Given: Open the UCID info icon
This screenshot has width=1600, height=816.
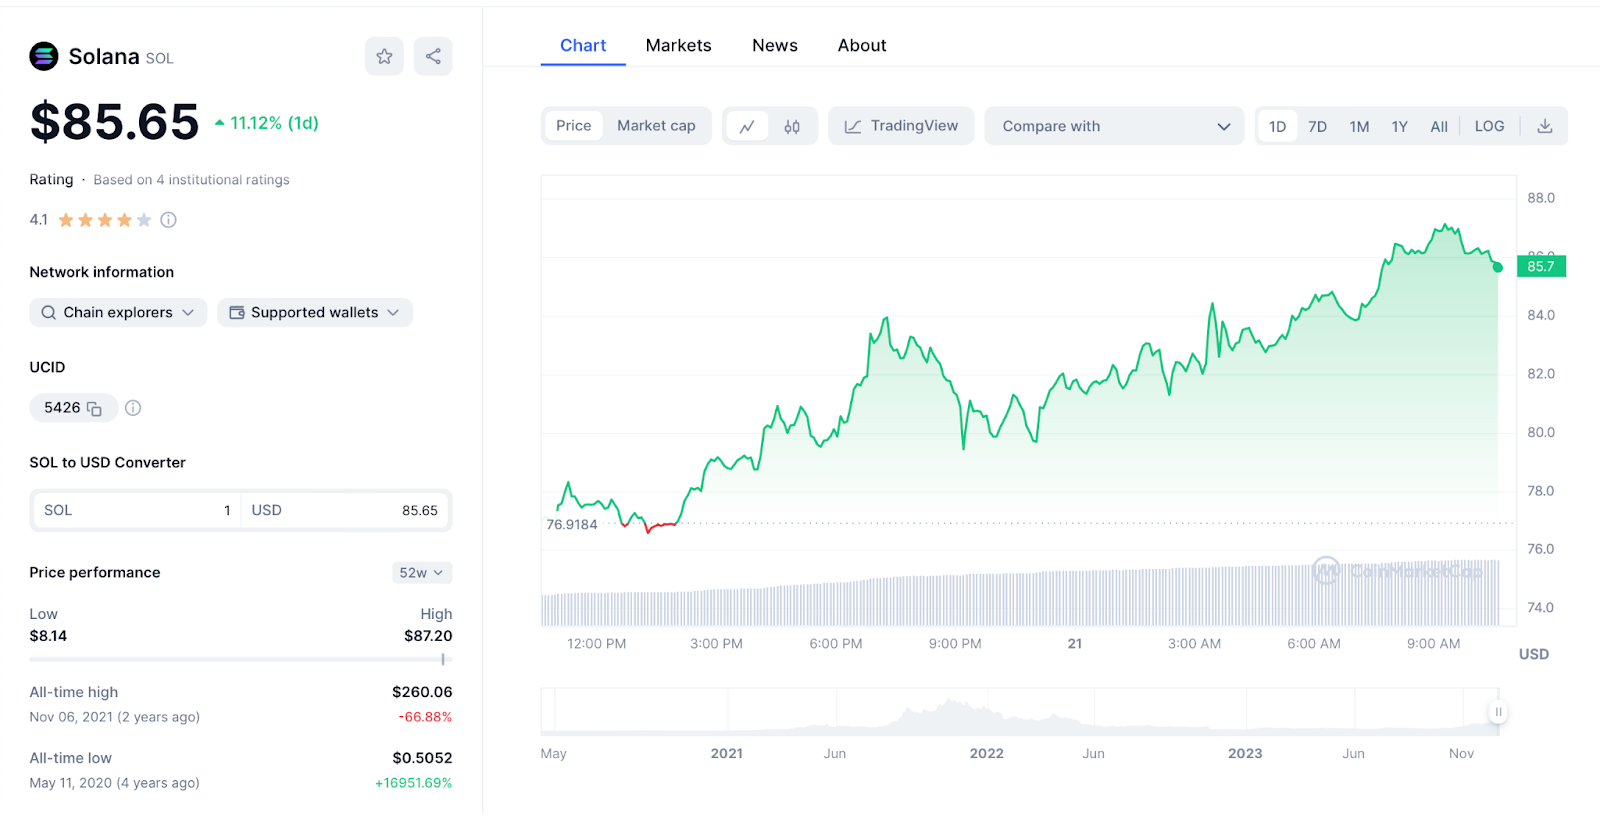Looking at the screenshot, I should (133, 408).
